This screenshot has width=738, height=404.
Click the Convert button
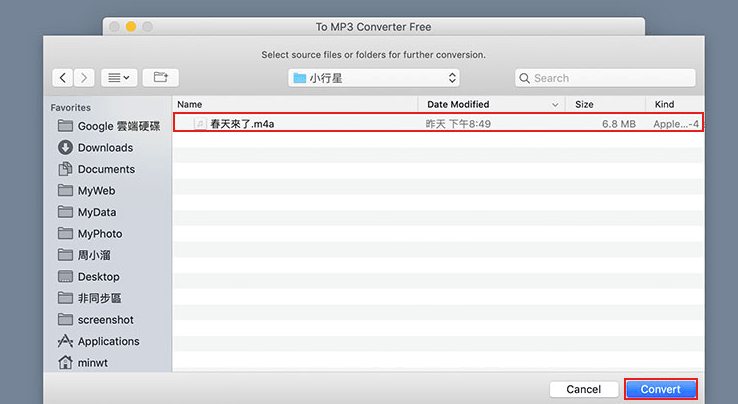tap(660, 389)
